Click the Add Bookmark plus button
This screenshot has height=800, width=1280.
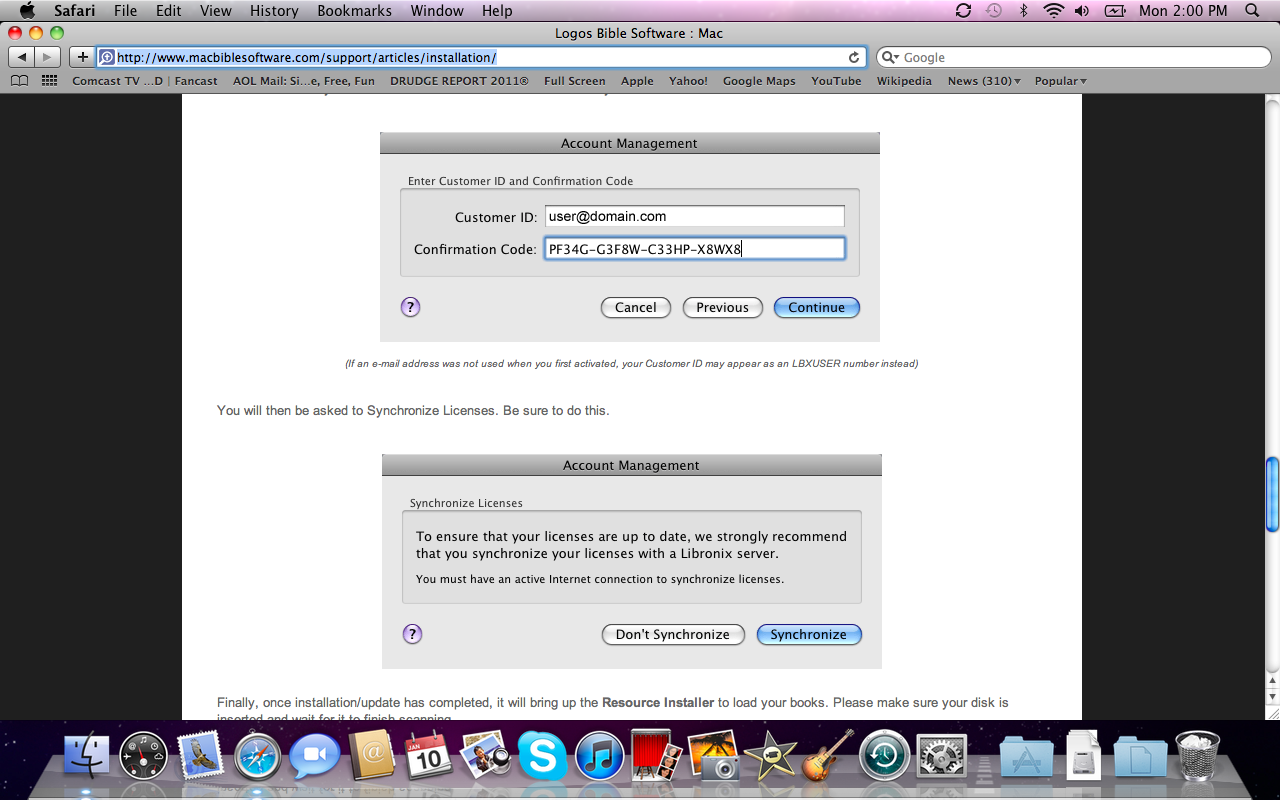(x=83, y=57)
